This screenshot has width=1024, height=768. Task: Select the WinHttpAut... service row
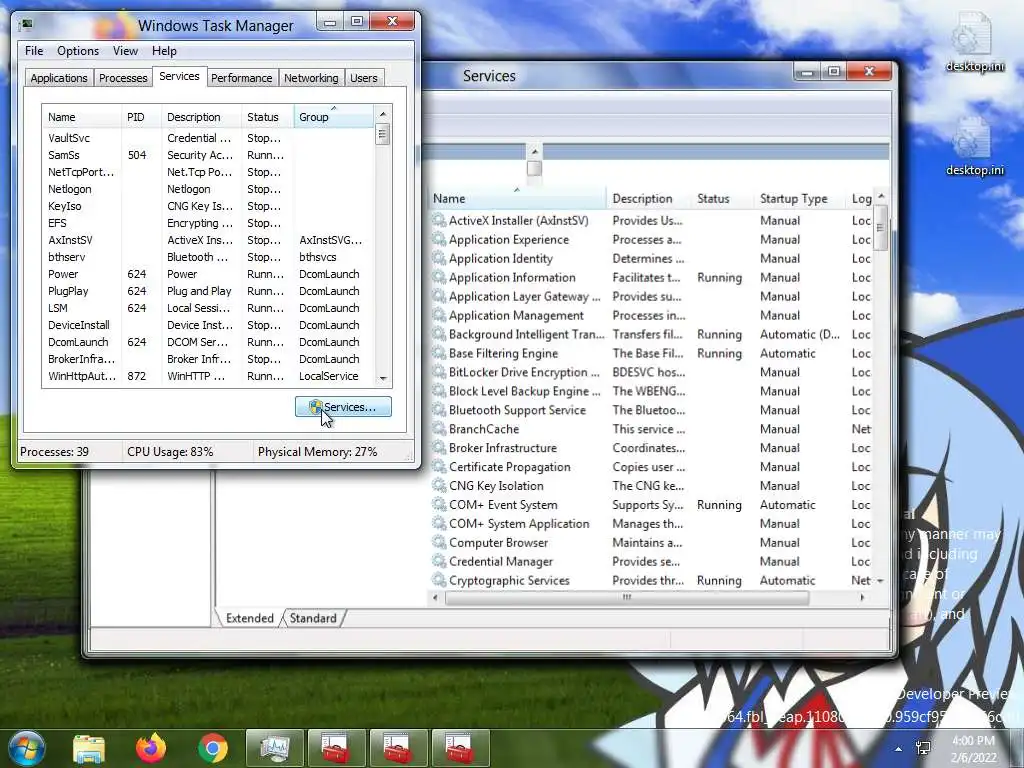[x=208, y=376]
